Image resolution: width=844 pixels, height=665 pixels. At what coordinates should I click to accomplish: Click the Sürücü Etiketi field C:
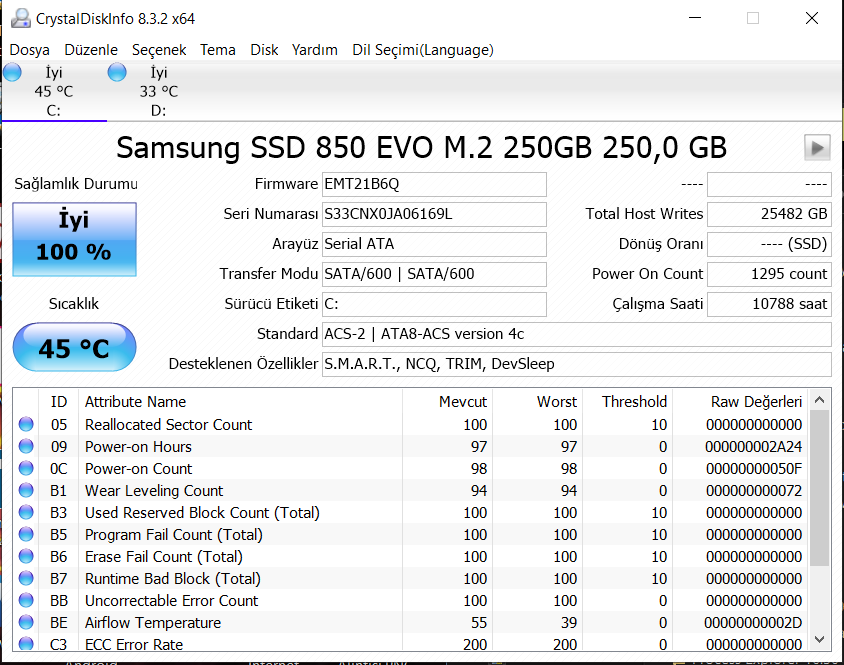point(434,304)
